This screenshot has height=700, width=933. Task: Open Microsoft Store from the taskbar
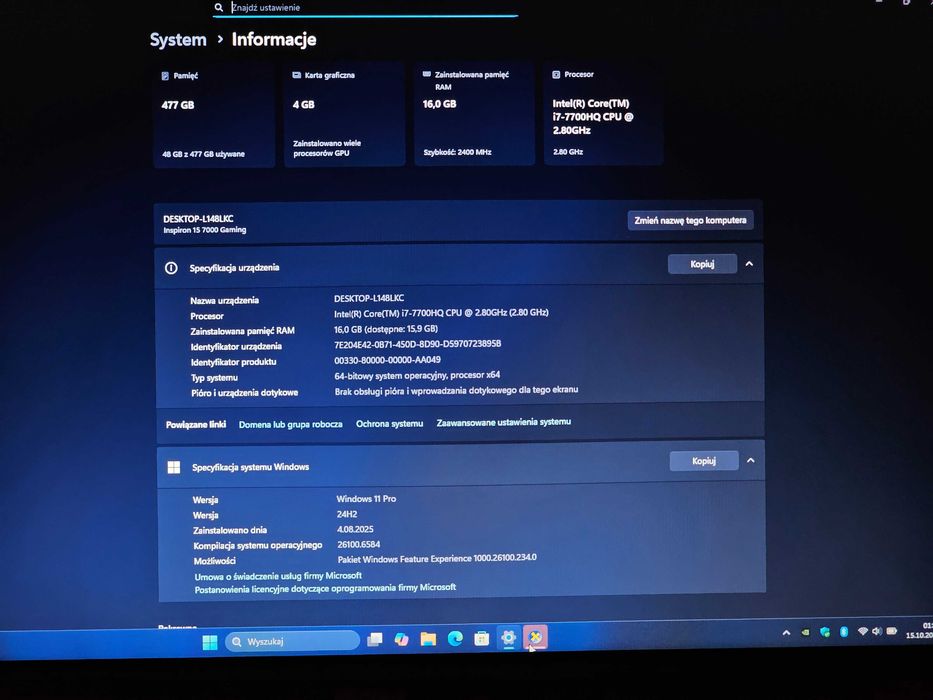click(x=481, y=638)
